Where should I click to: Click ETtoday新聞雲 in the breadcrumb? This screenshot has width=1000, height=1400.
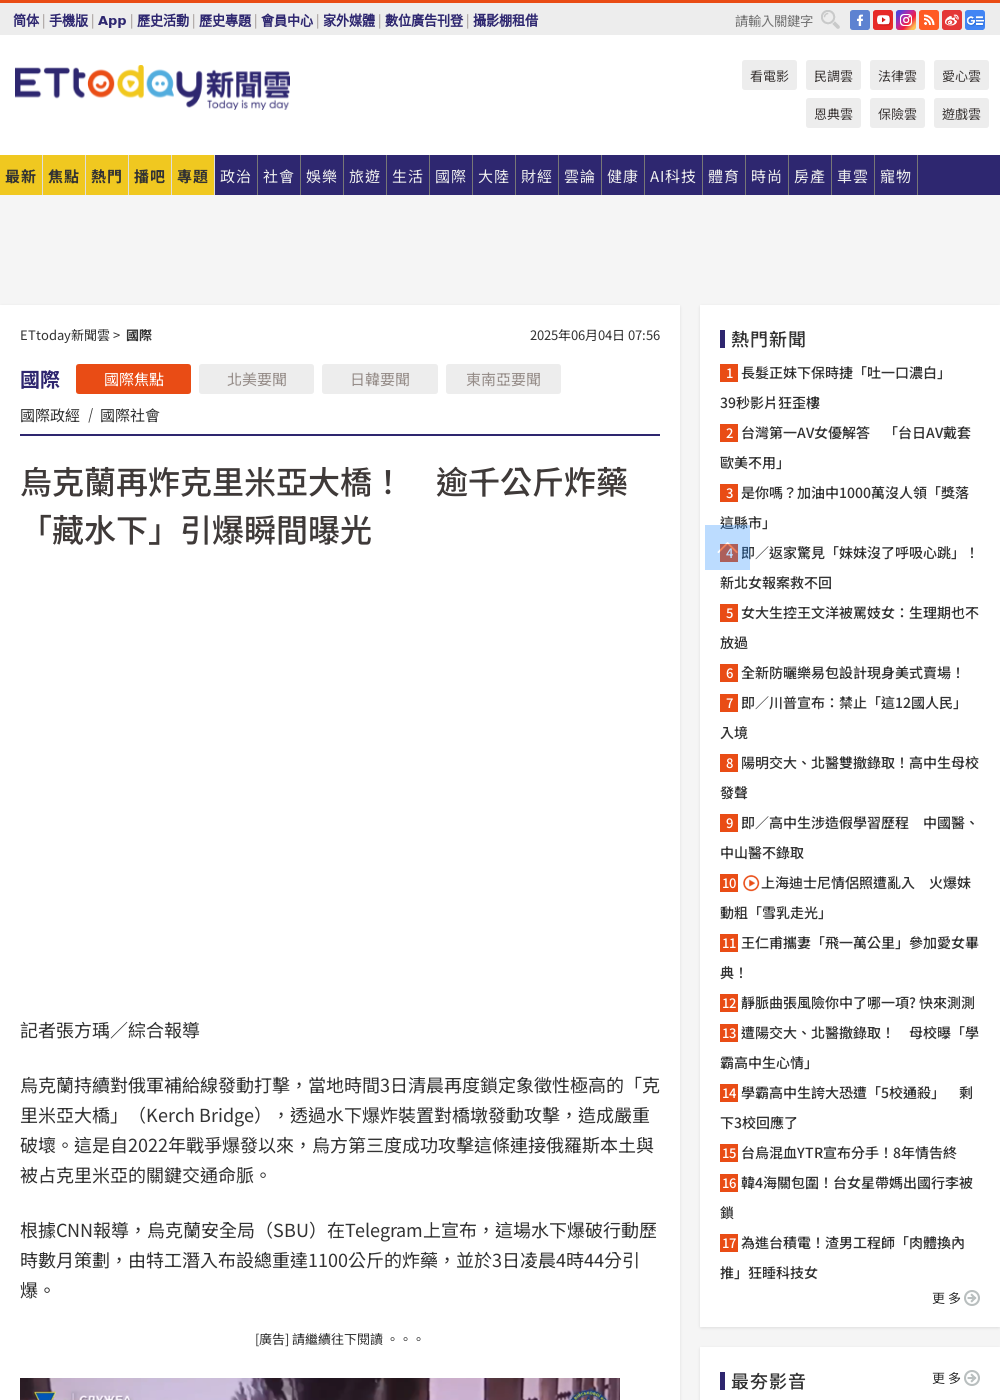pyautogui.click(x=65, y=335)
